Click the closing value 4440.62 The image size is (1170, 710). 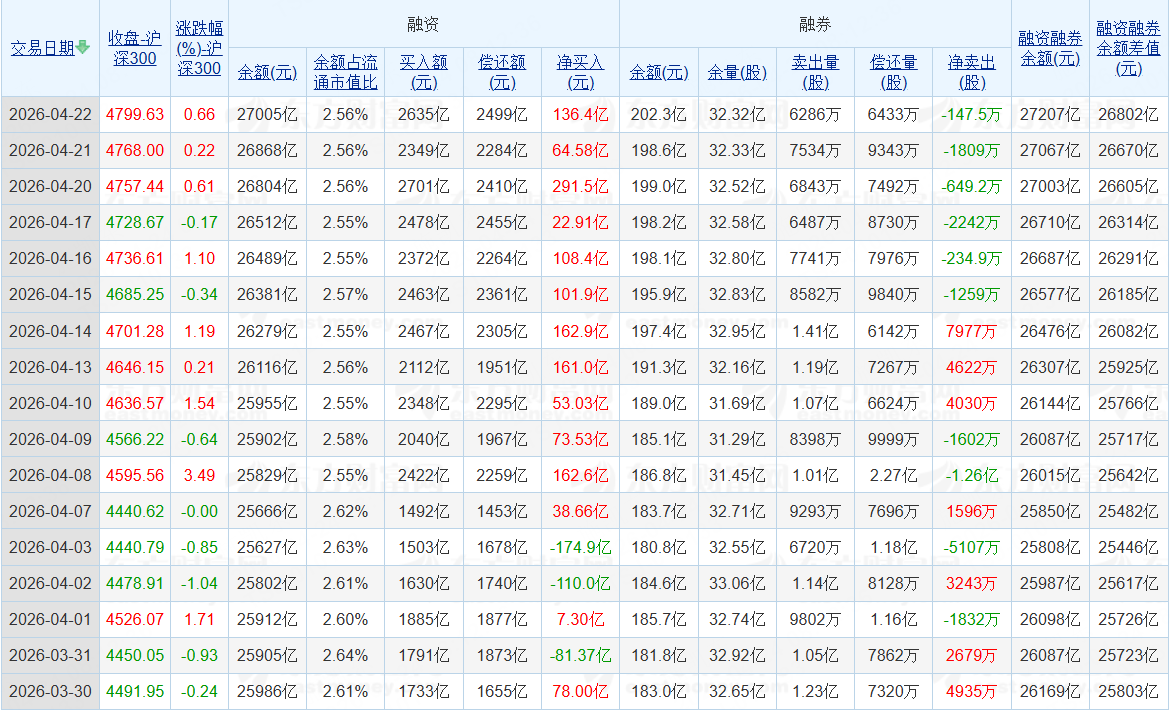pos(134,511)
